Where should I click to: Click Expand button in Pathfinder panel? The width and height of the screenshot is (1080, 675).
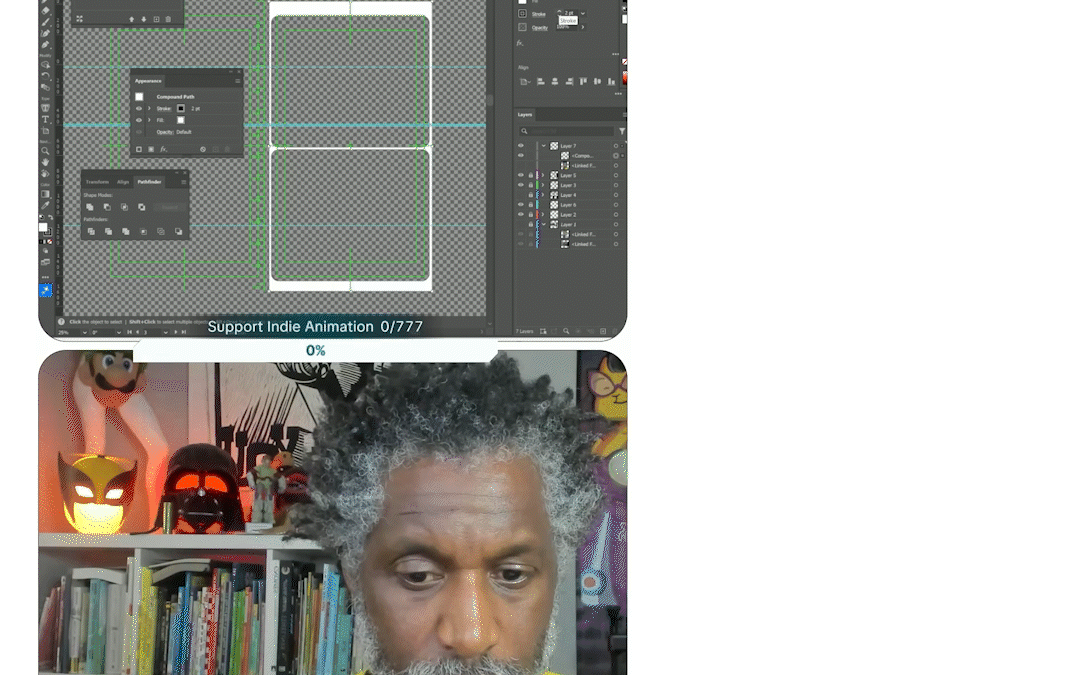(169, 207)
